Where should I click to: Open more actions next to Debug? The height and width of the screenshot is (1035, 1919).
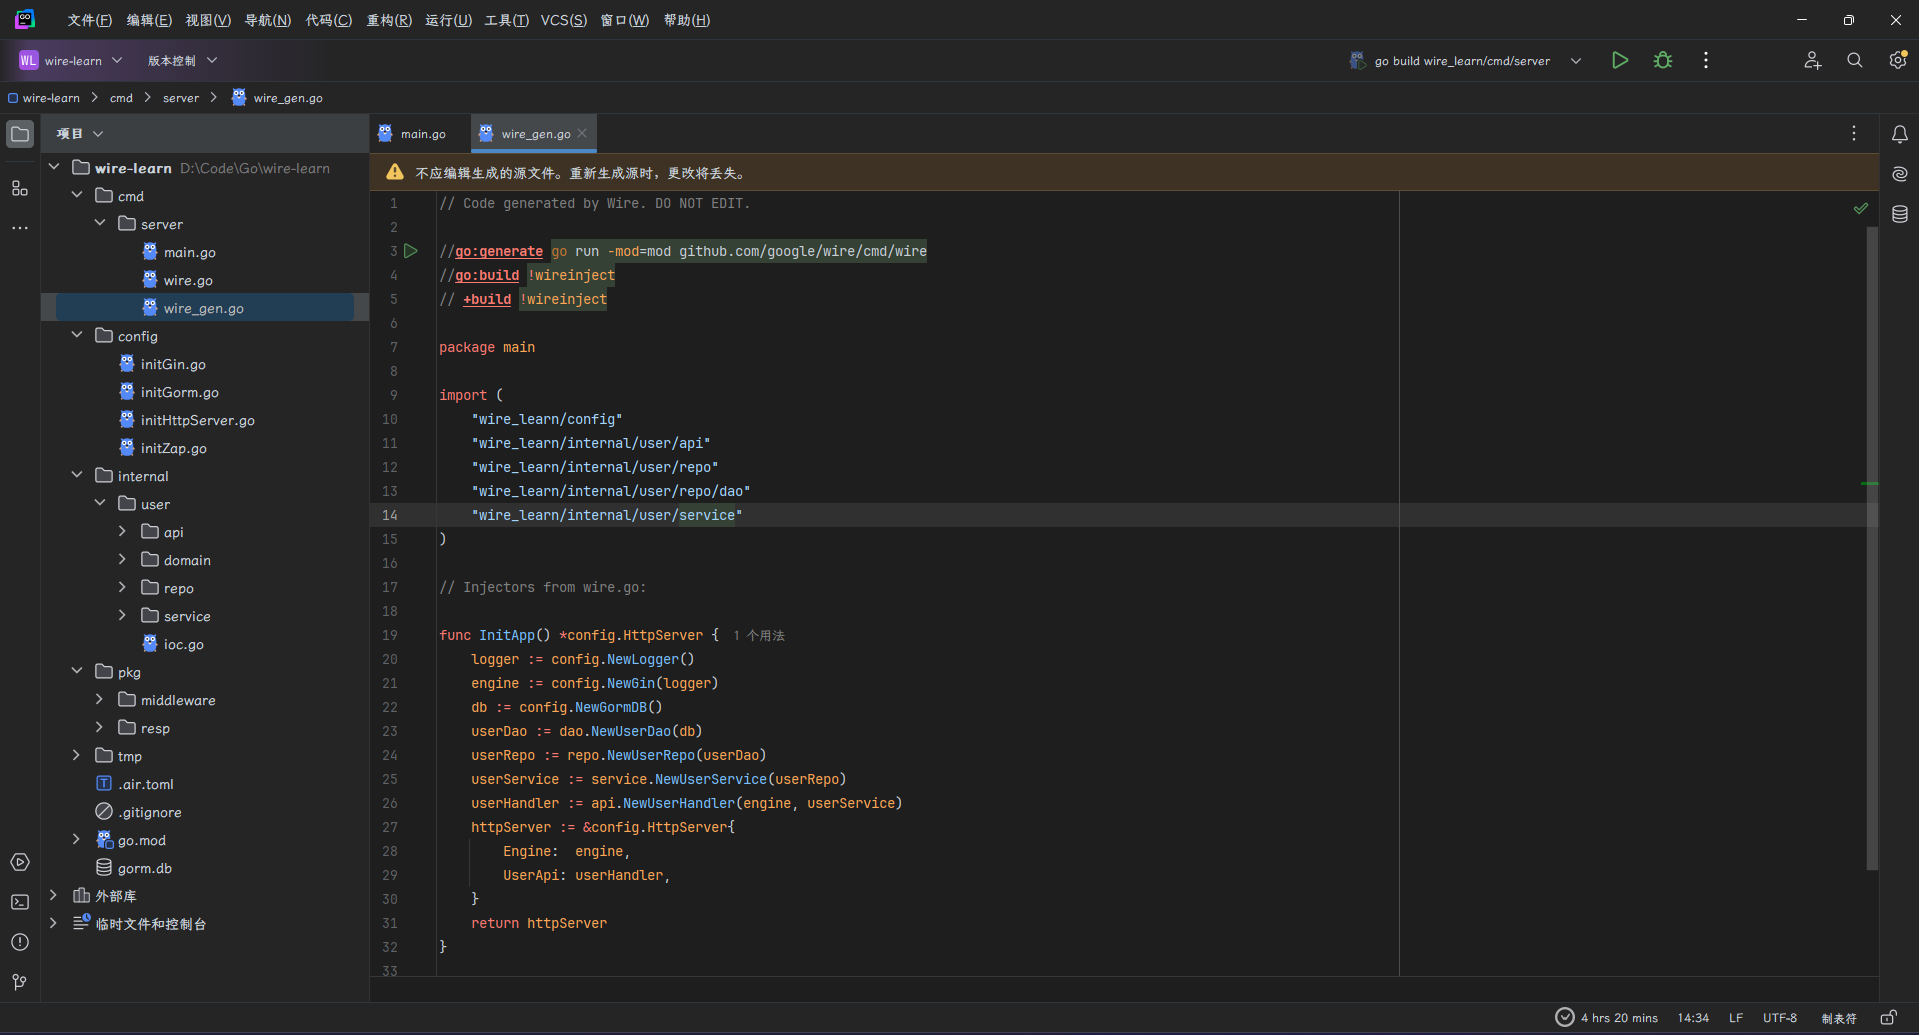pos(1706,60)
